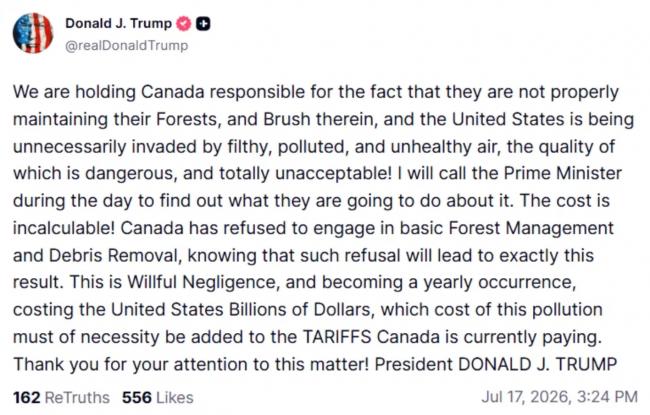View the 556 Likes list
This screenshot has width=650, height=415.
coord(158,398)
